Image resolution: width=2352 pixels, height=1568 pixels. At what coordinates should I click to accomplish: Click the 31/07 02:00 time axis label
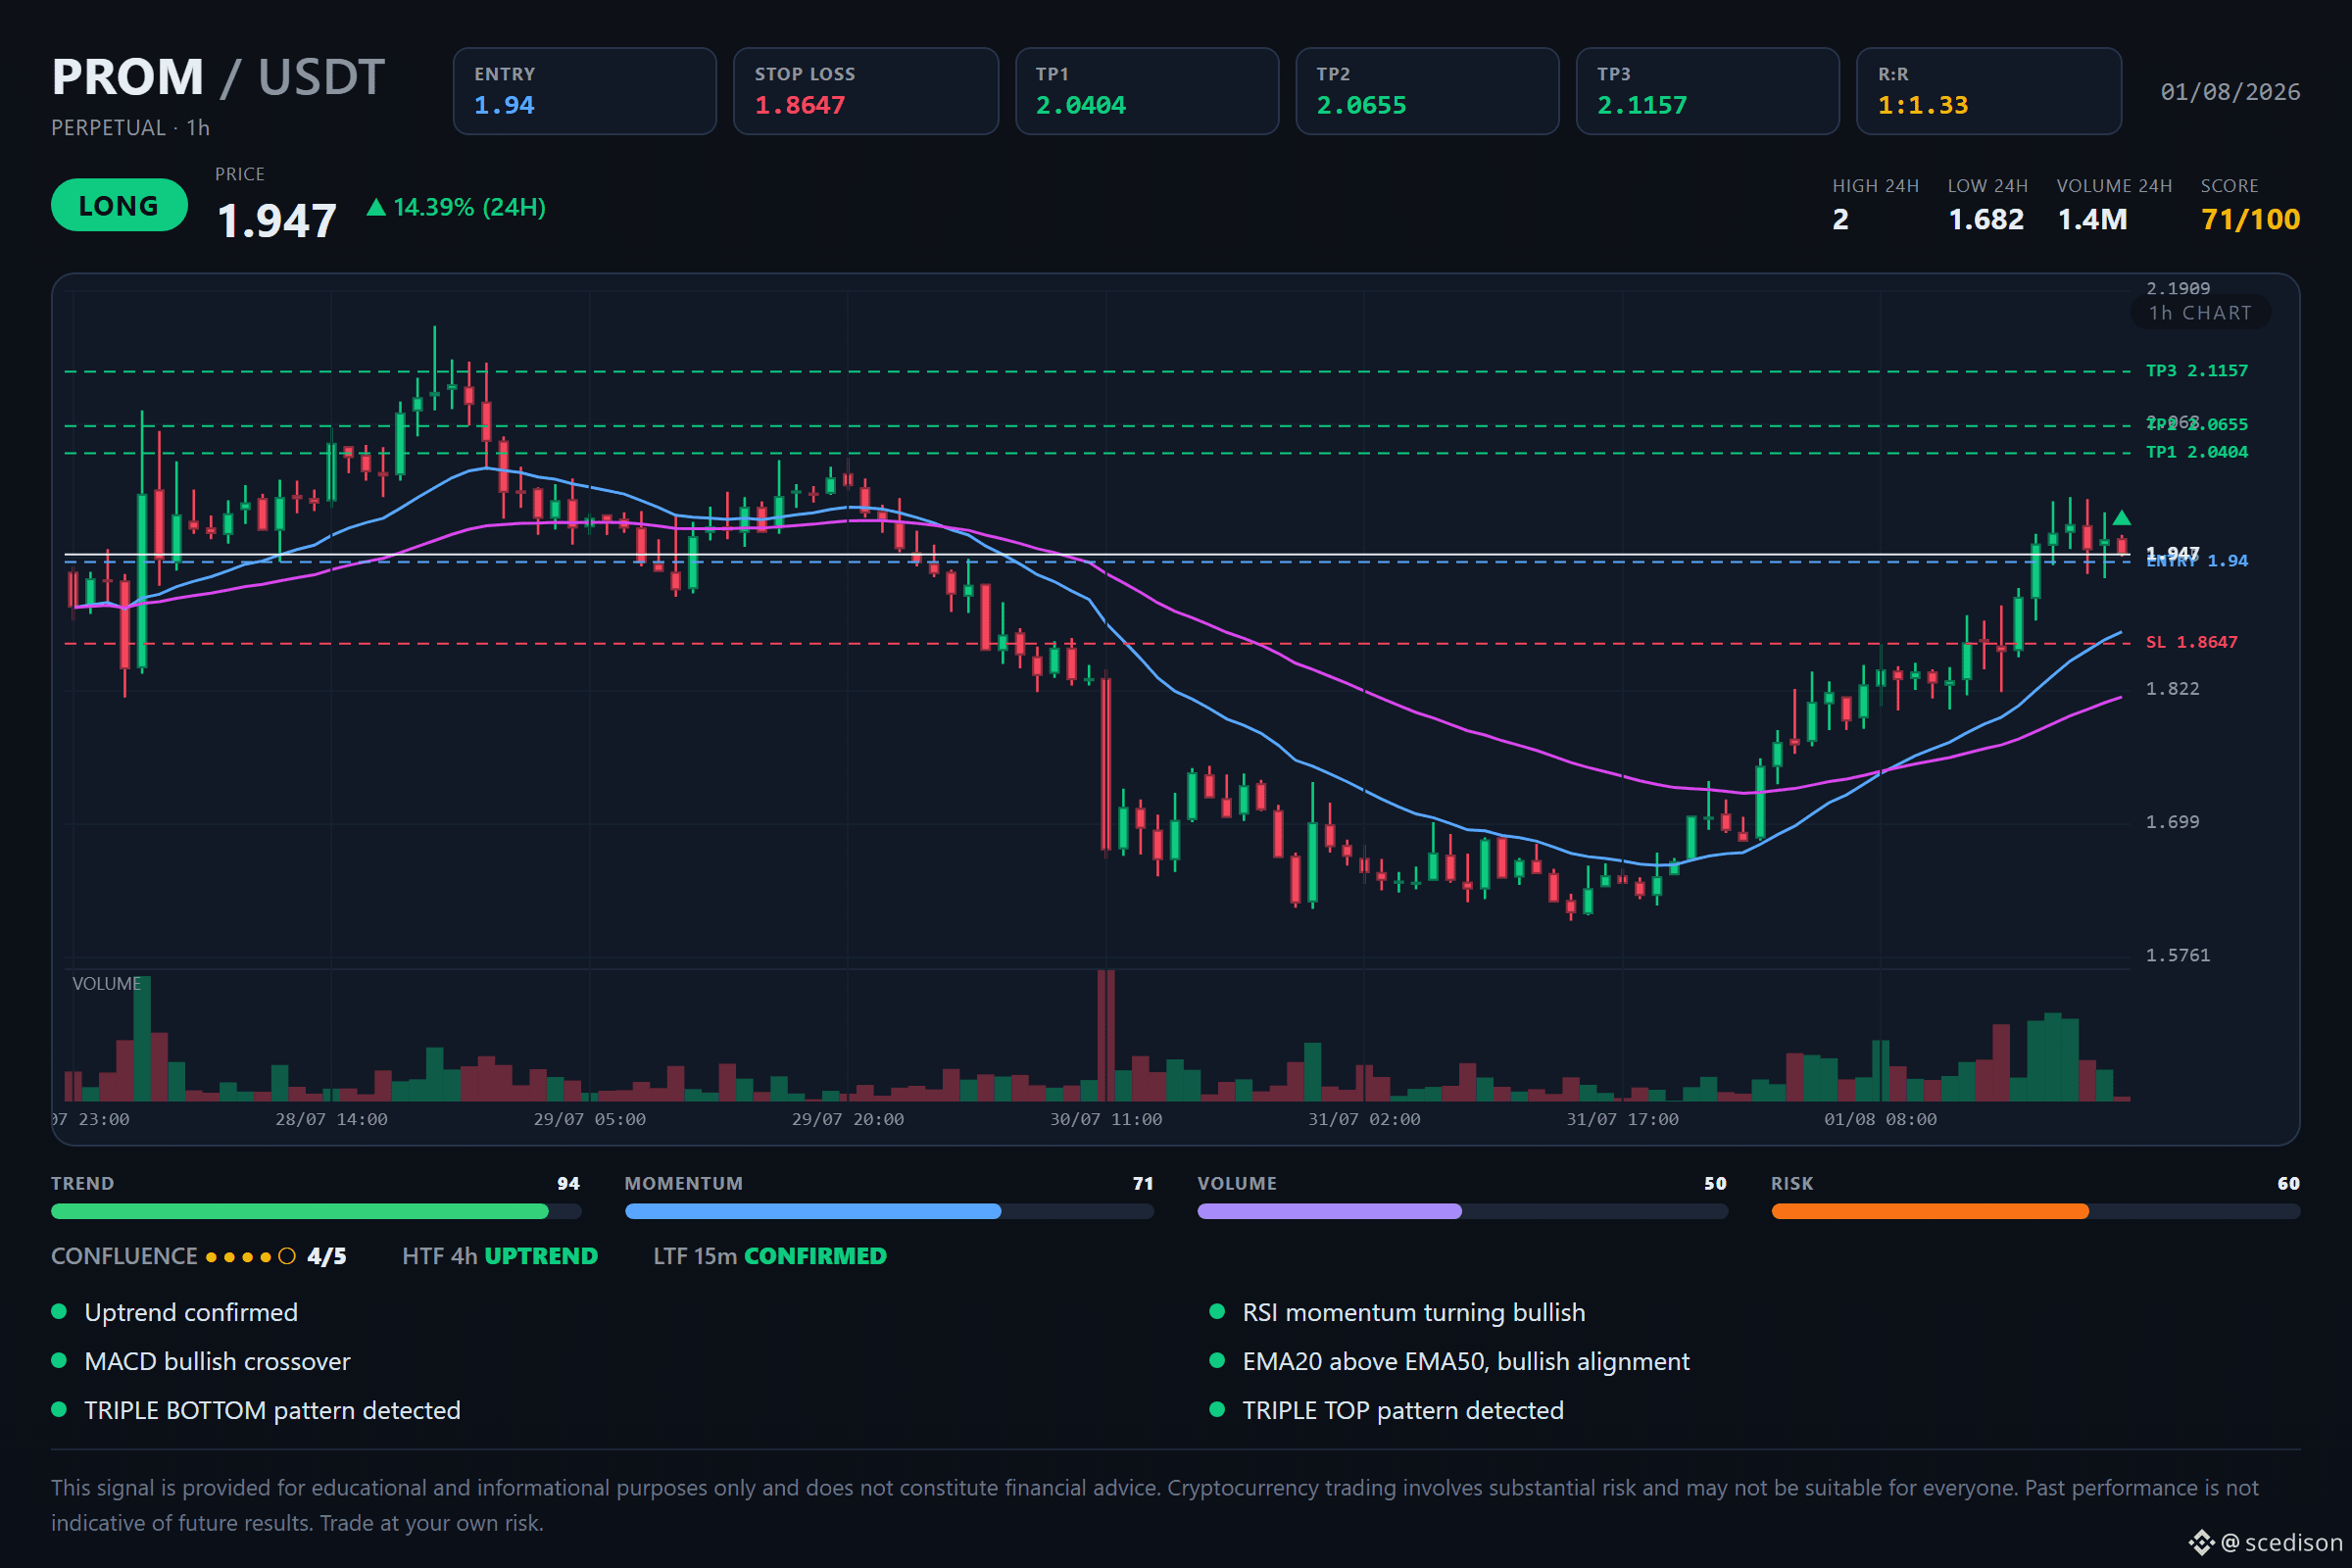[x=1364, y=1119]
